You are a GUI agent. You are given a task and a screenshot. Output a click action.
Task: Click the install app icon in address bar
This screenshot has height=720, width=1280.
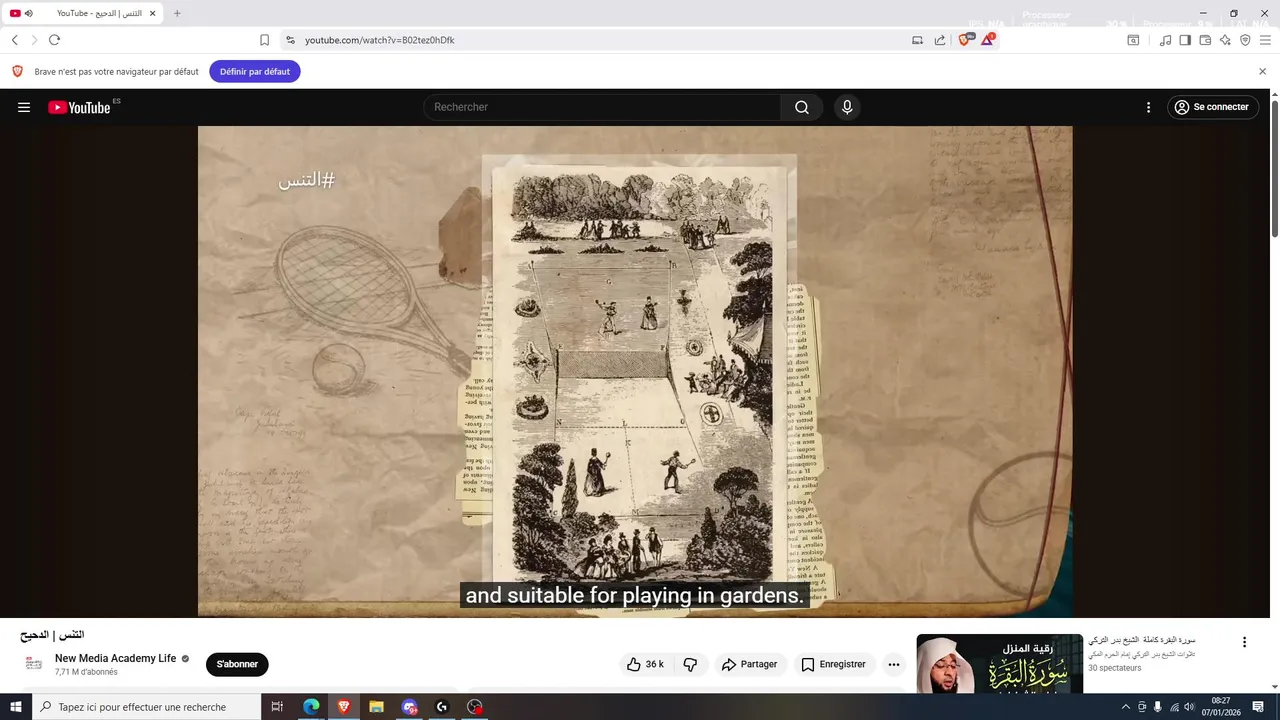[x=917, y=40]
